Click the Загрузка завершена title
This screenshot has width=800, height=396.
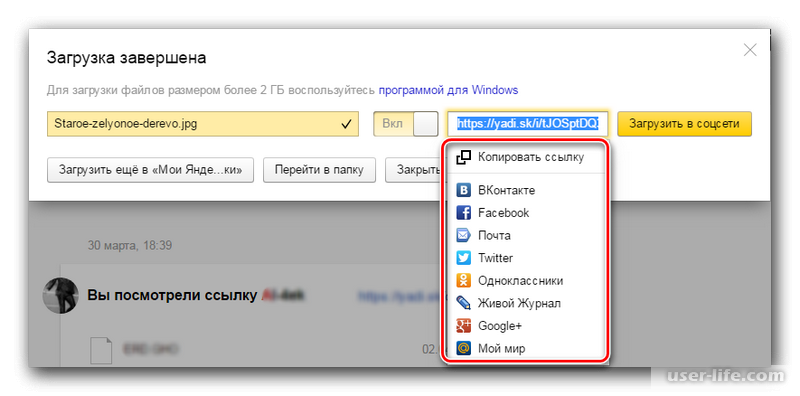[127, 58]
